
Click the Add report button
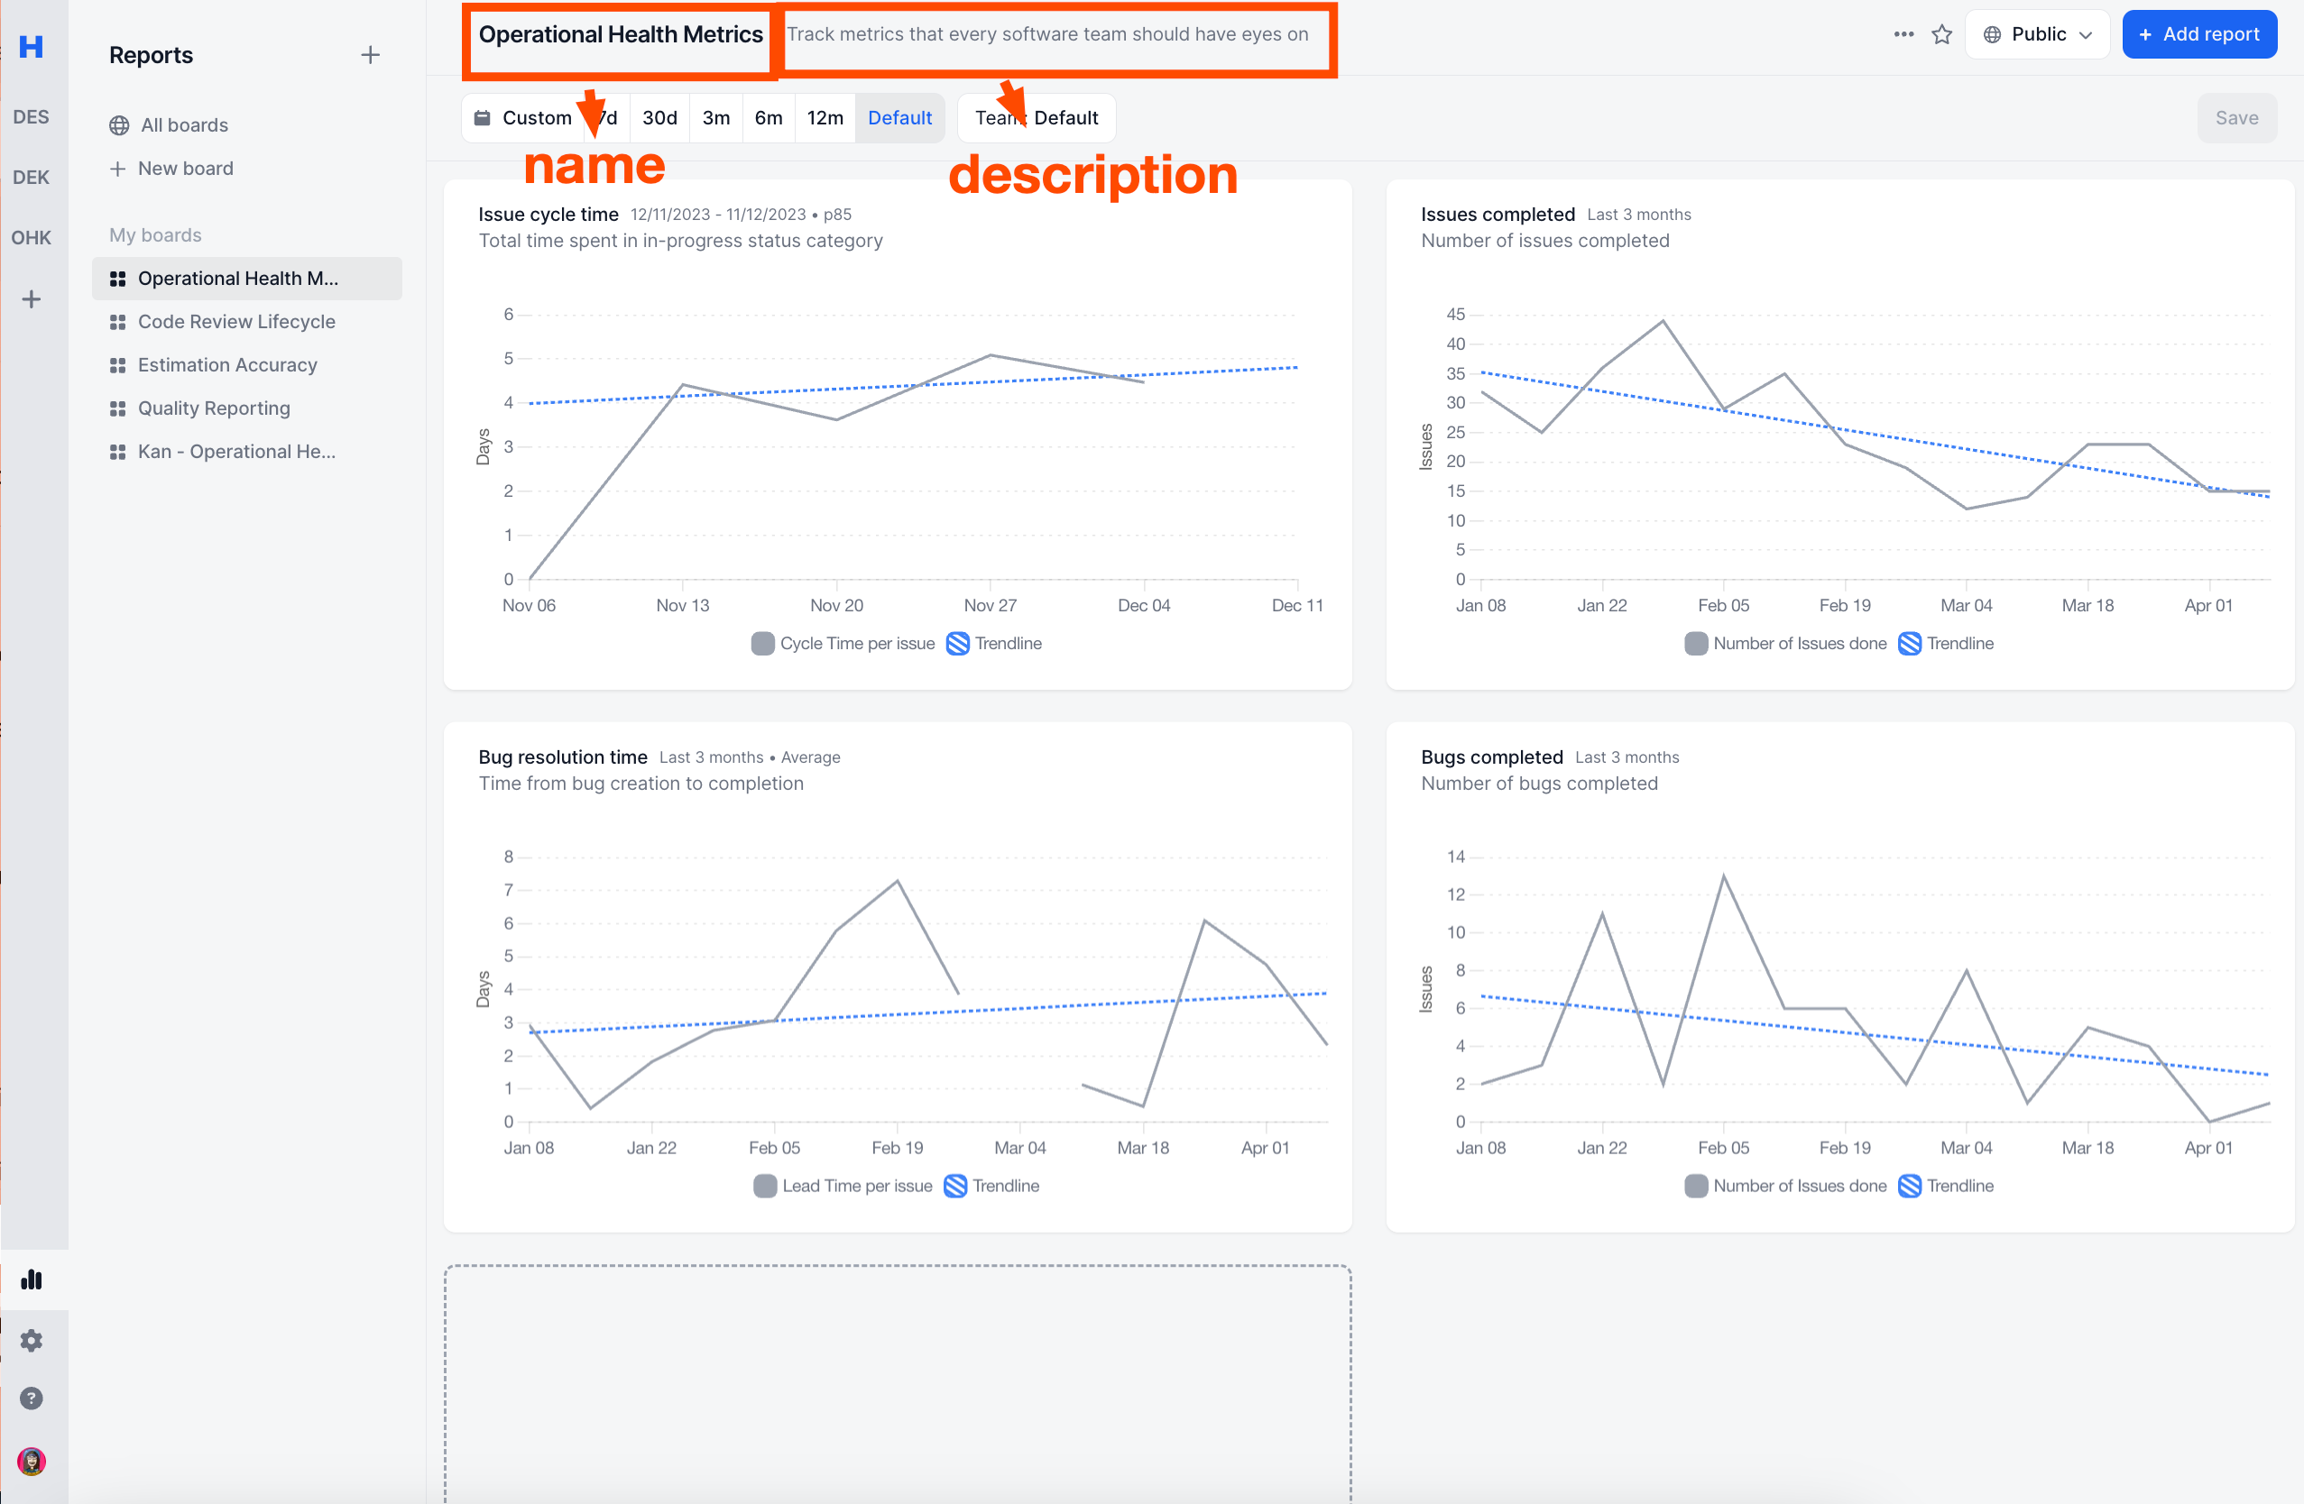tap(2199, 35)
